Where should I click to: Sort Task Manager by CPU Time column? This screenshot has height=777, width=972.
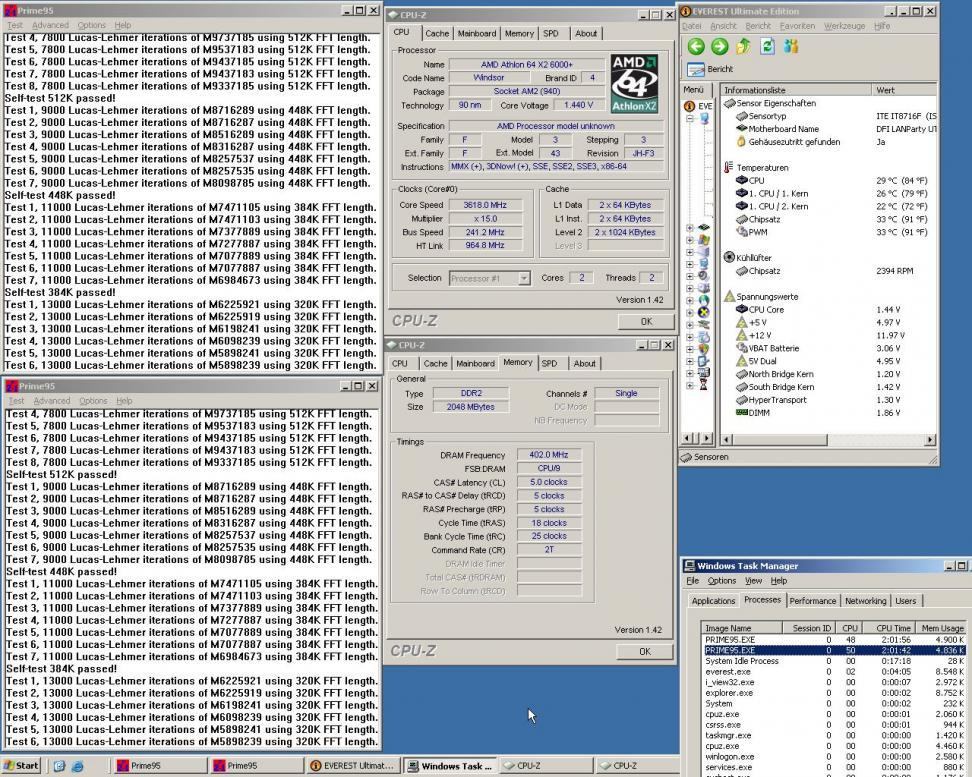(x=887, y=628)
